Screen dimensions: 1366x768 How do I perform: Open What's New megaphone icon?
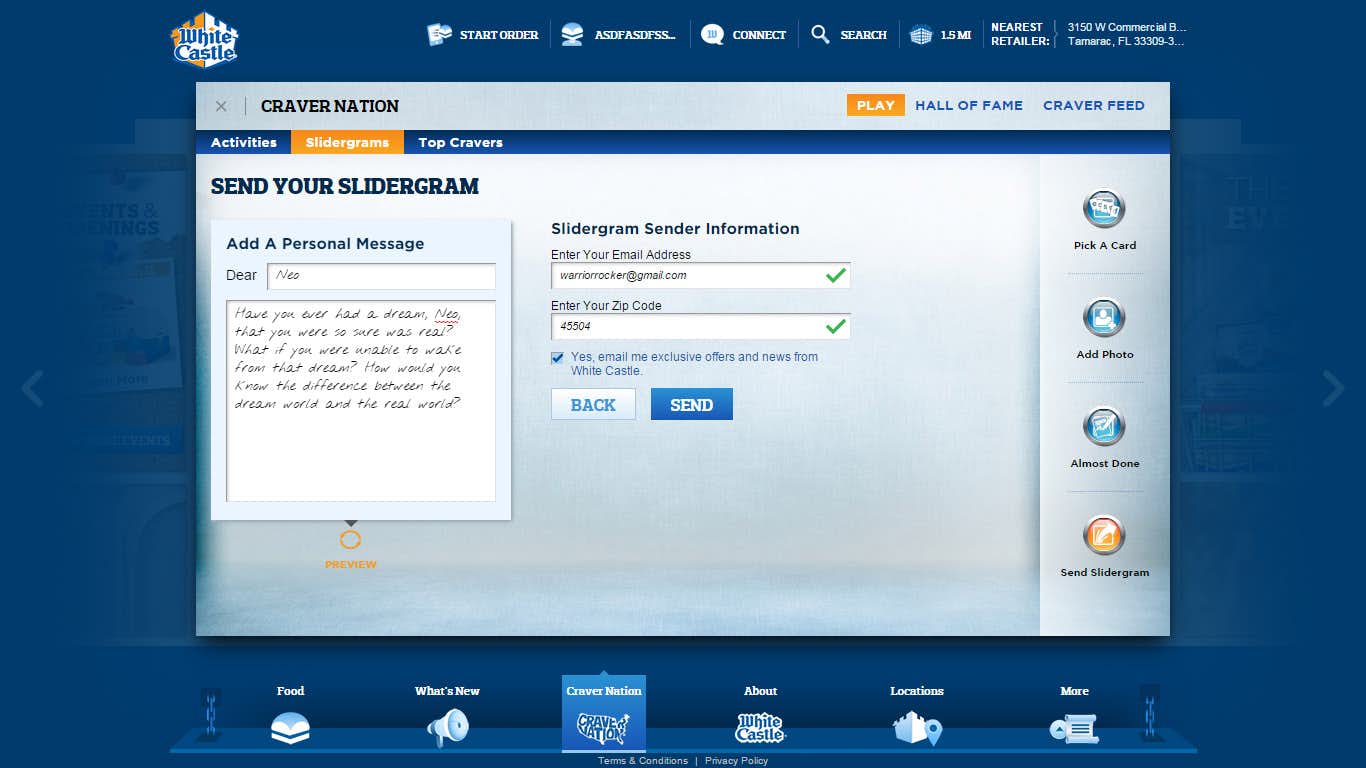(447, 728)
